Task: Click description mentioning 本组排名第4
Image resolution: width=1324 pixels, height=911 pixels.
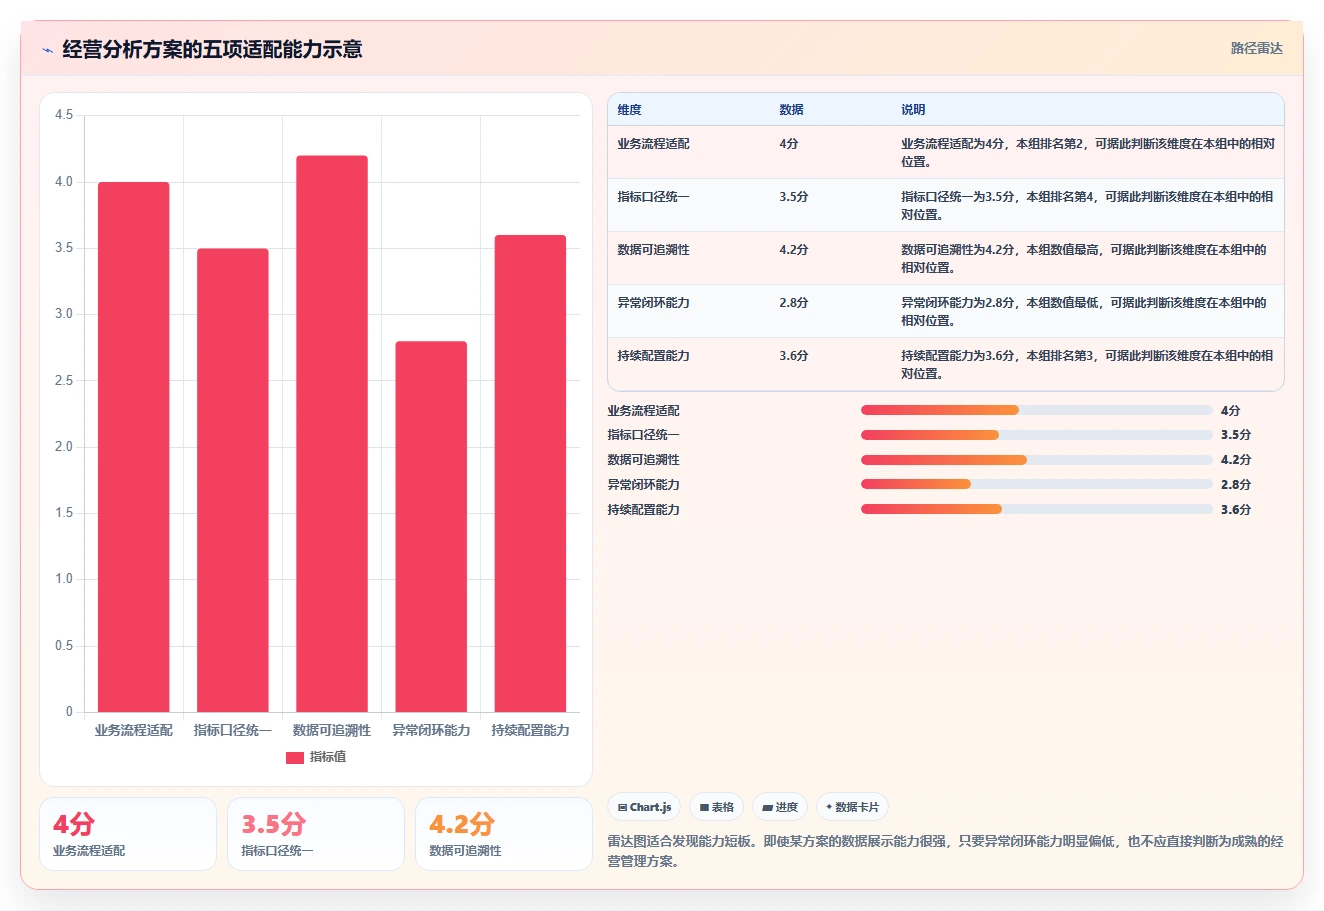Action: (1087, 206)
